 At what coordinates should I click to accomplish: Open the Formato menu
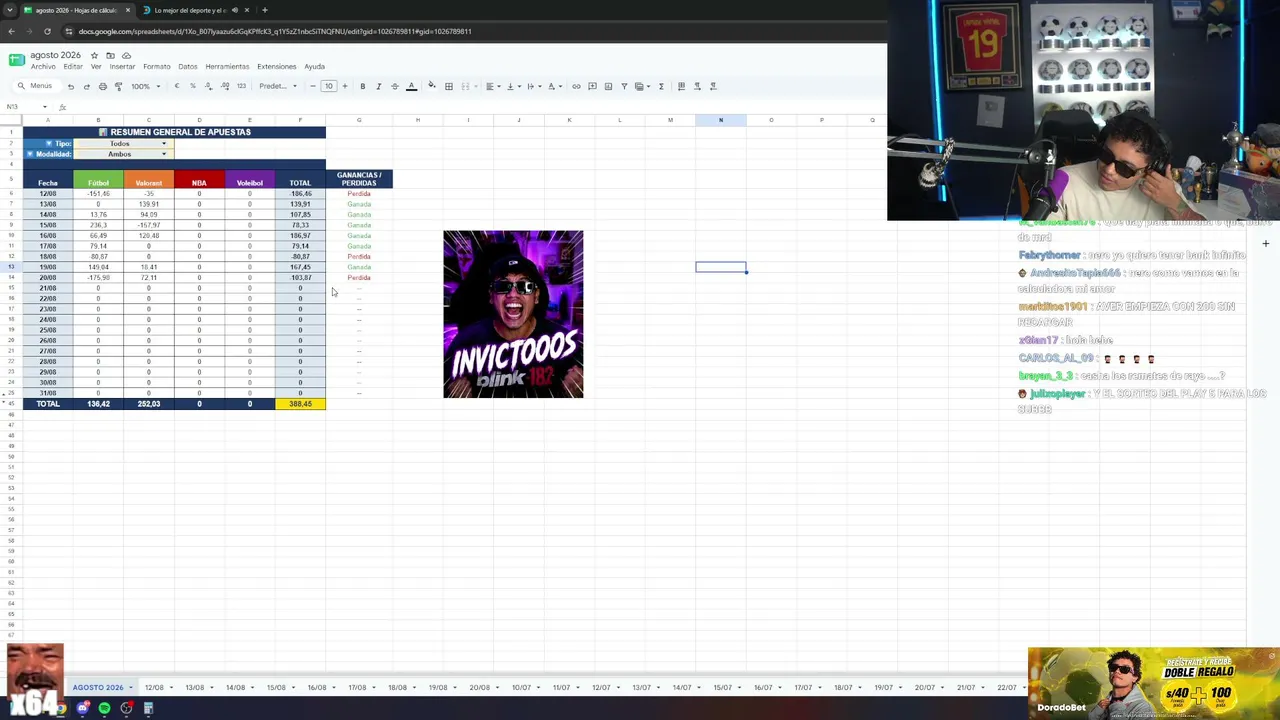click(x=157, y=67)
